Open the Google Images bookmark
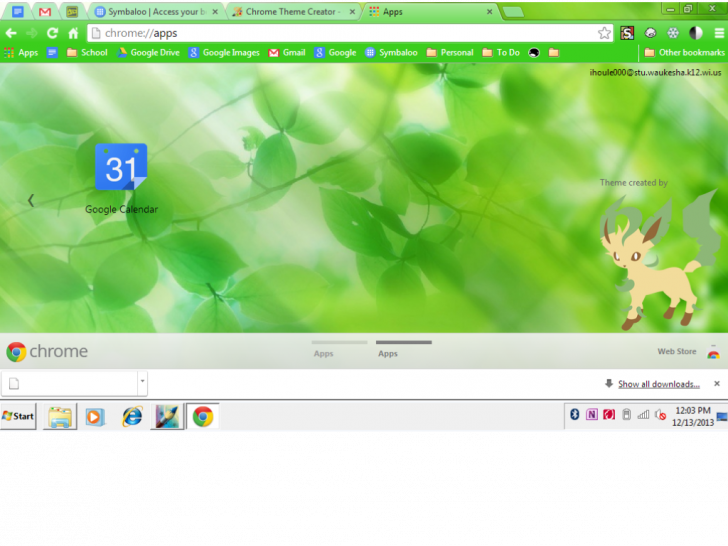 (x=224, y=52)
